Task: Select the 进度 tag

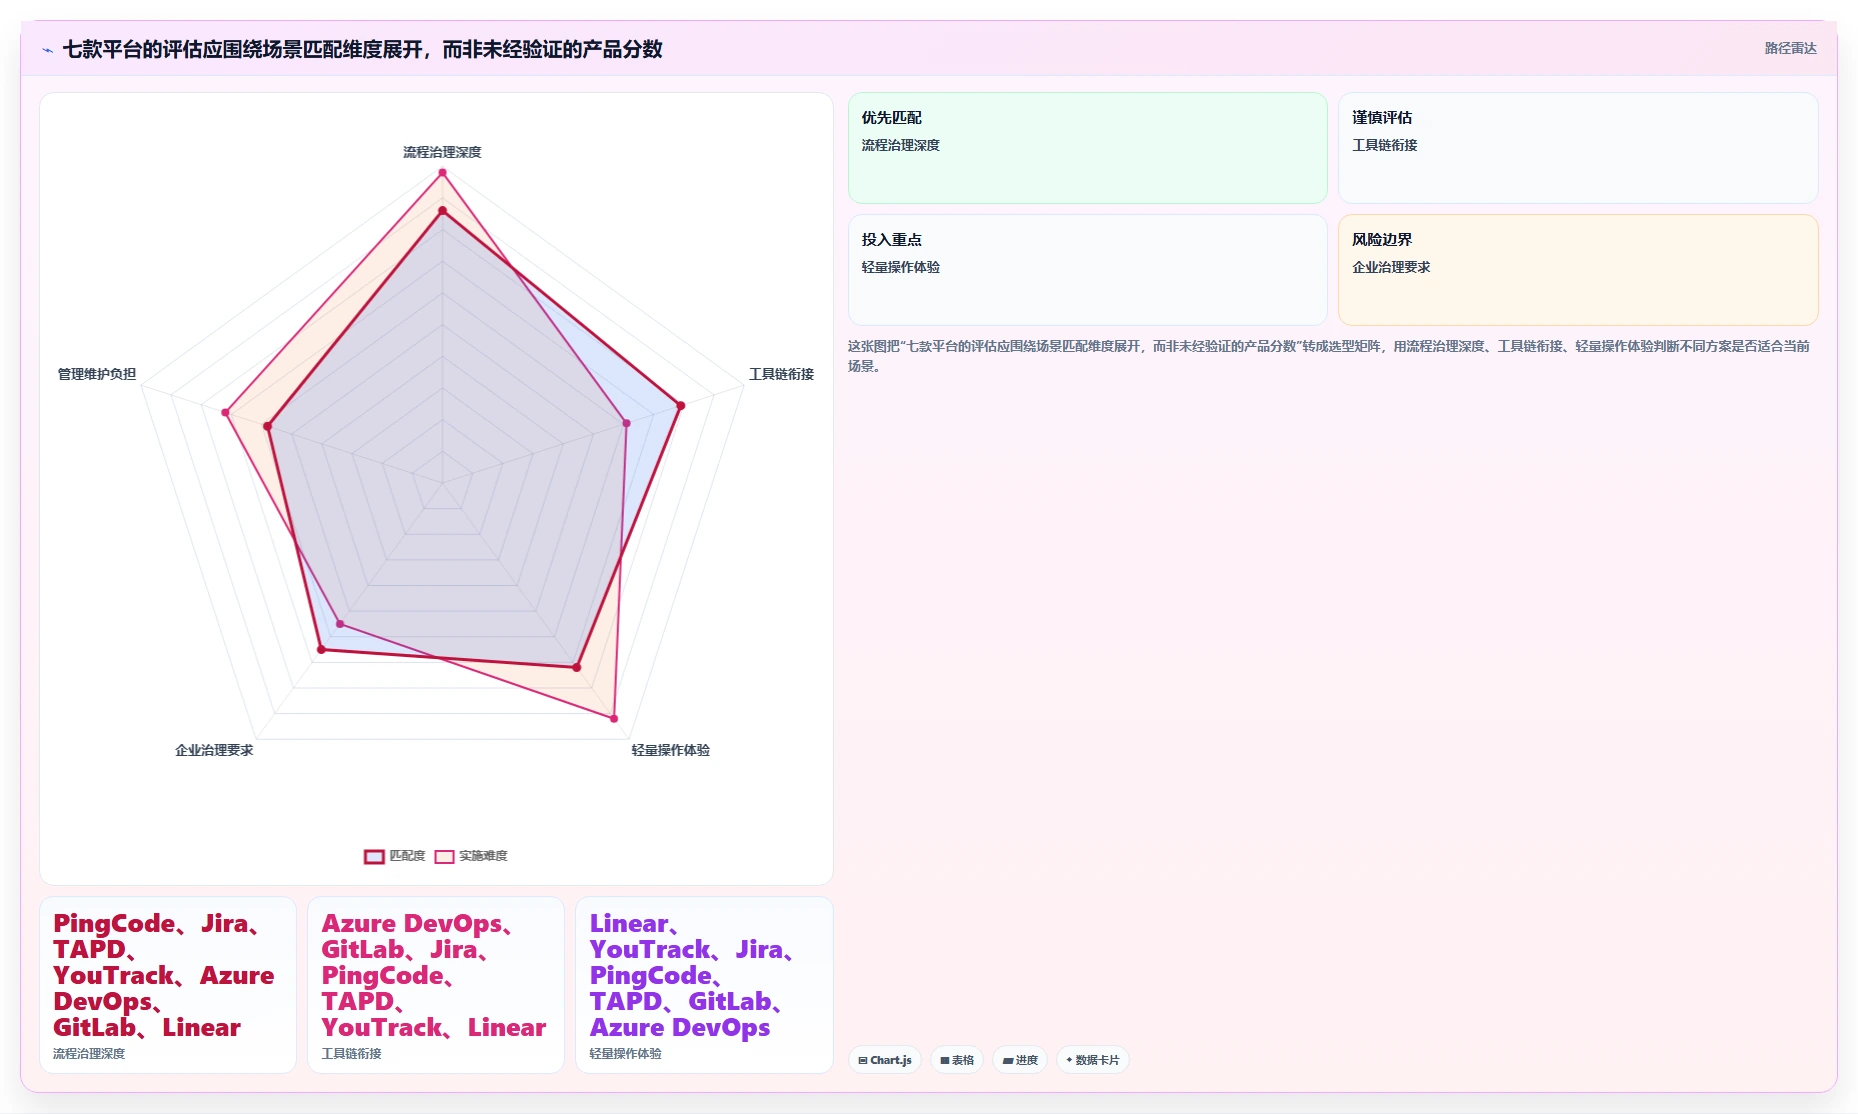Action: coord(1020,1060)
